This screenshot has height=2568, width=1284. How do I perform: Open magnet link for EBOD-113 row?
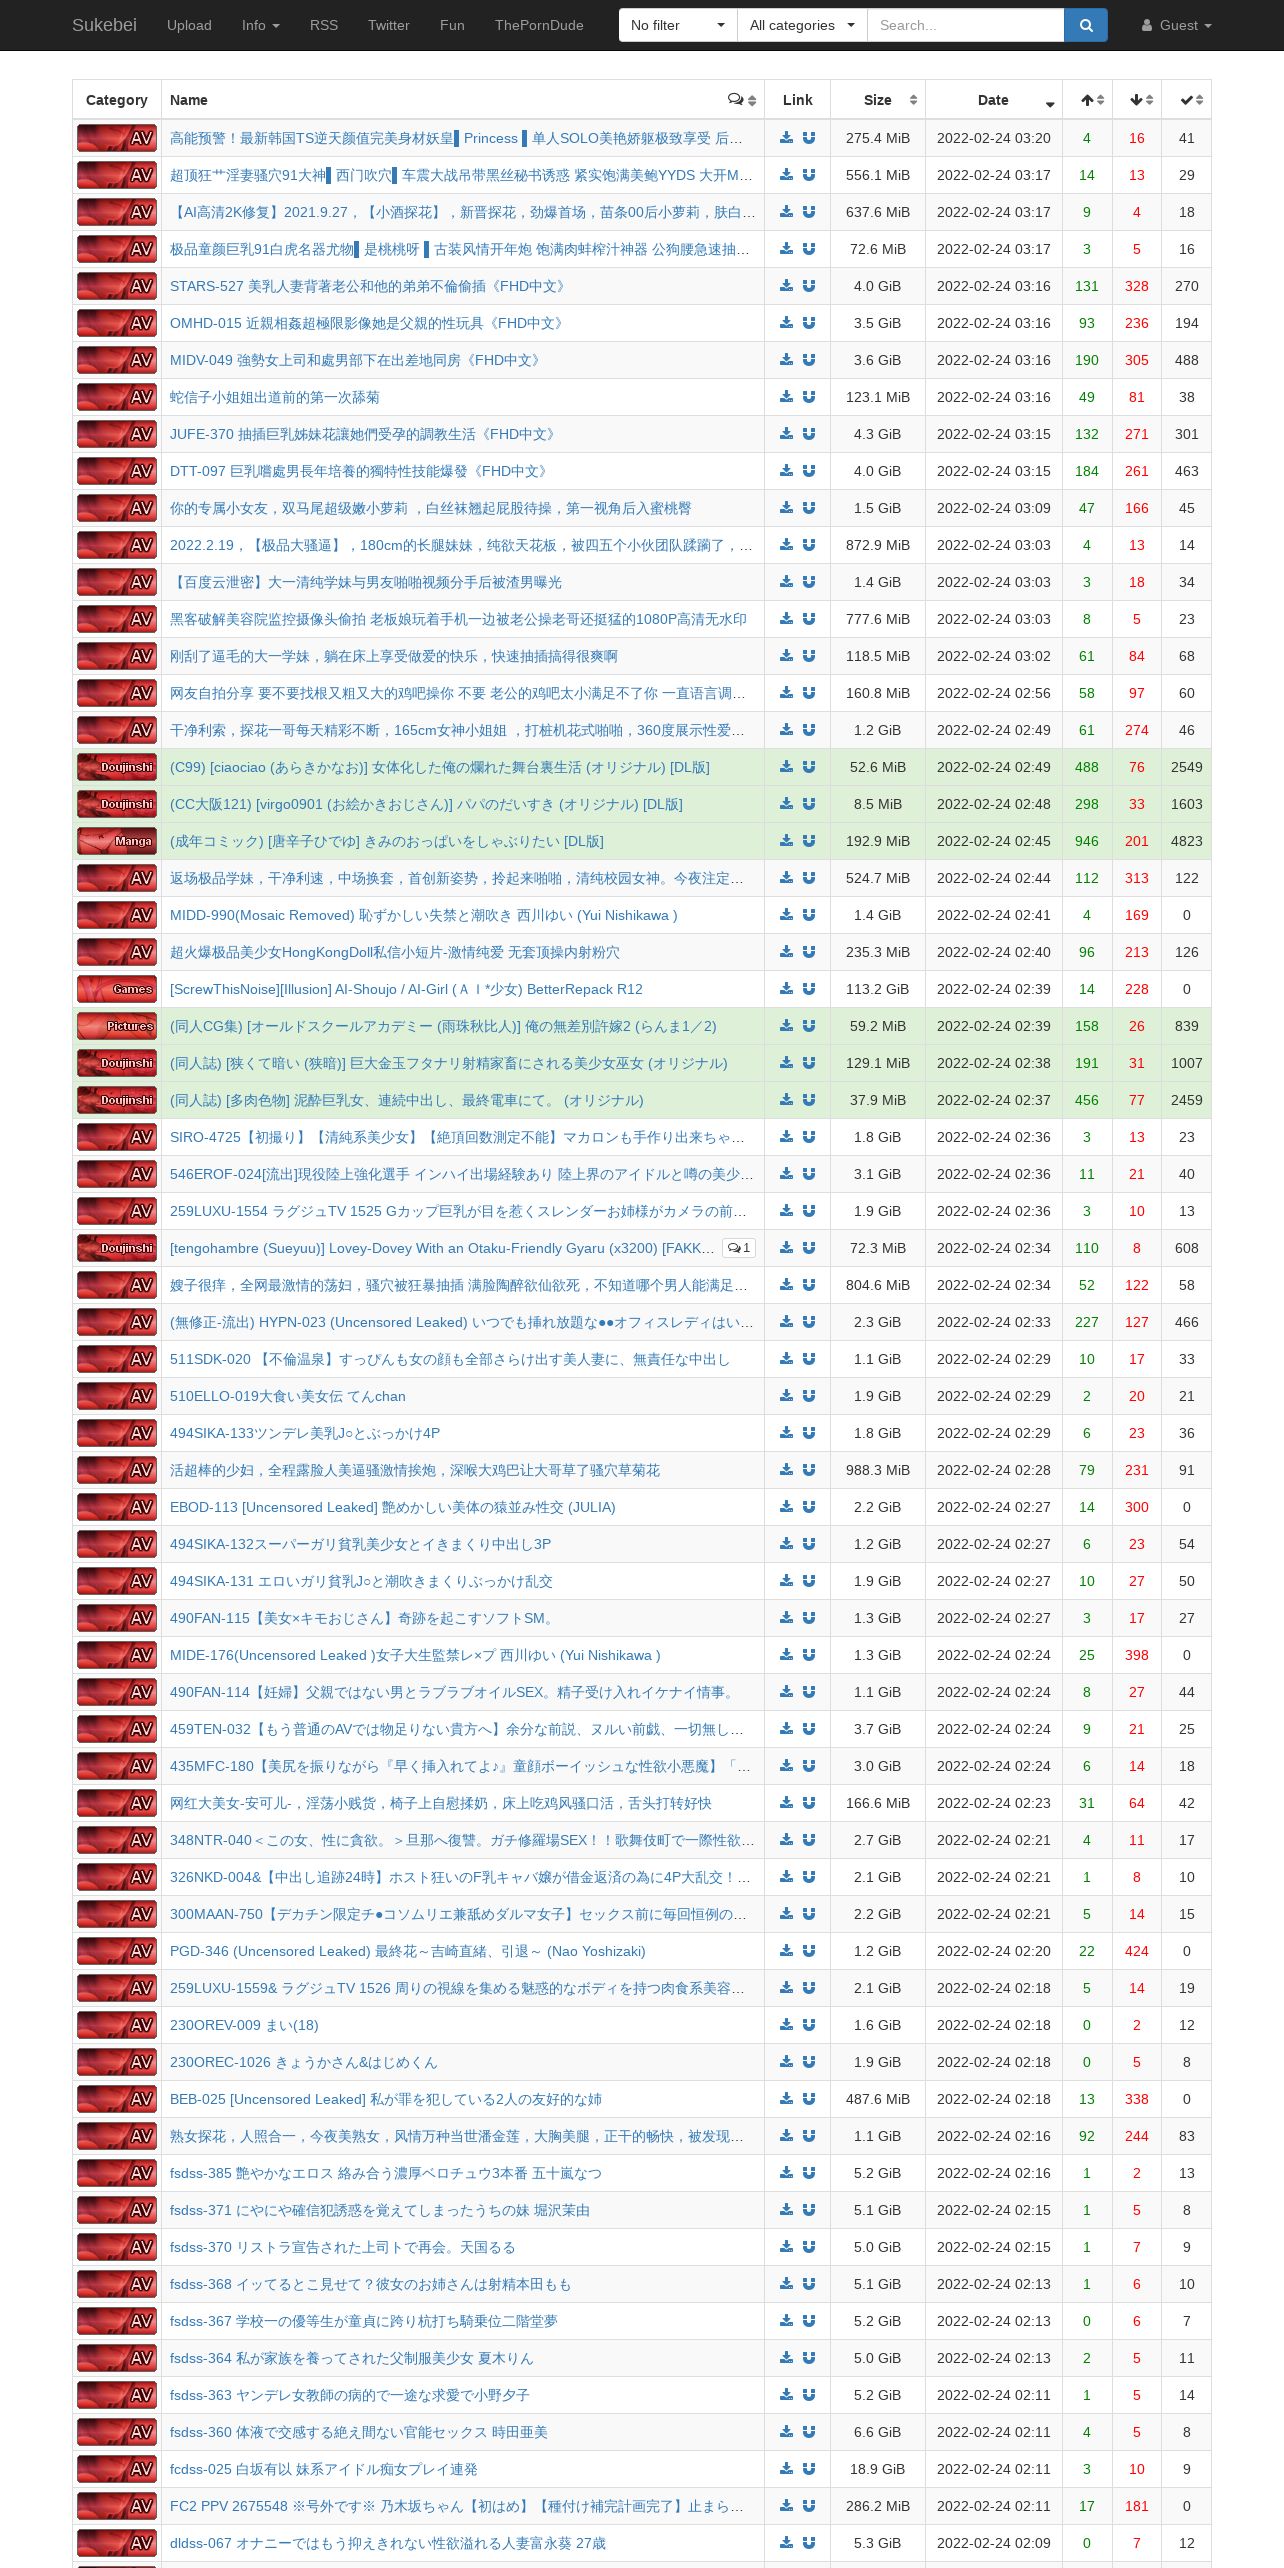[x=809, y=1507]
